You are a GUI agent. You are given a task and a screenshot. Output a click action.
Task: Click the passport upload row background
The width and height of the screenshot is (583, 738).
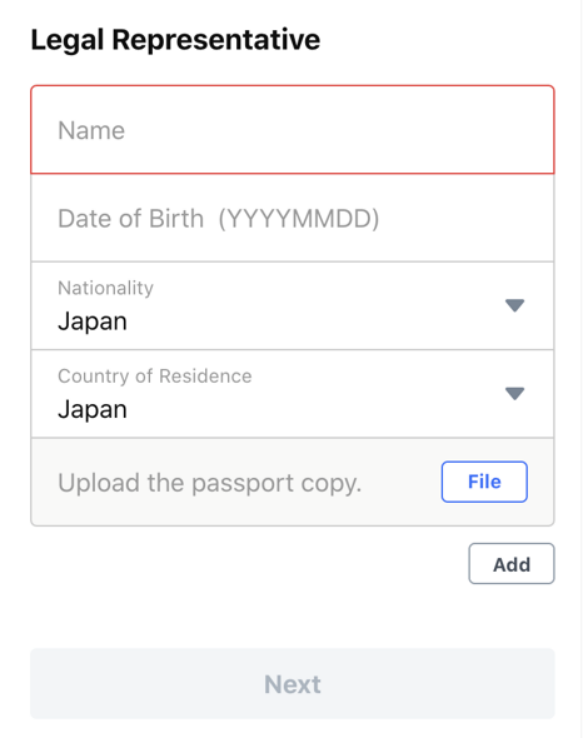click(292, 482)
